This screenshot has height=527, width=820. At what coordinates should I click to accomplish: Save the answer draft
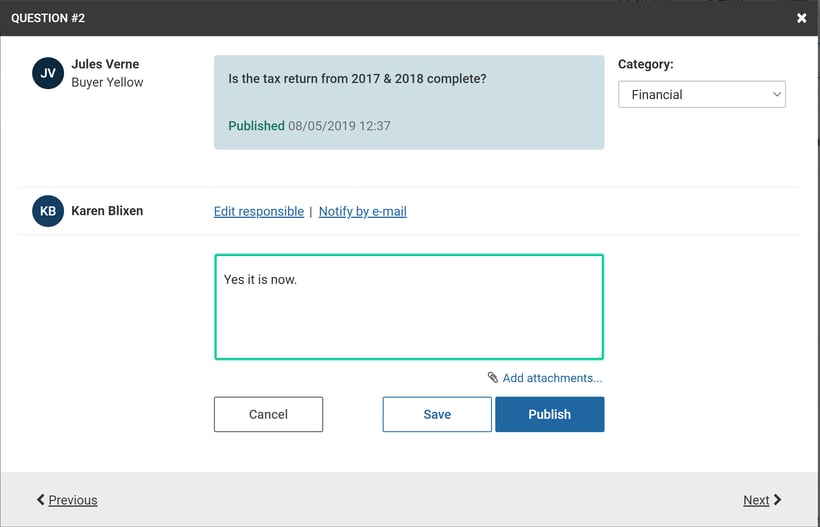(x=437, y=414)
